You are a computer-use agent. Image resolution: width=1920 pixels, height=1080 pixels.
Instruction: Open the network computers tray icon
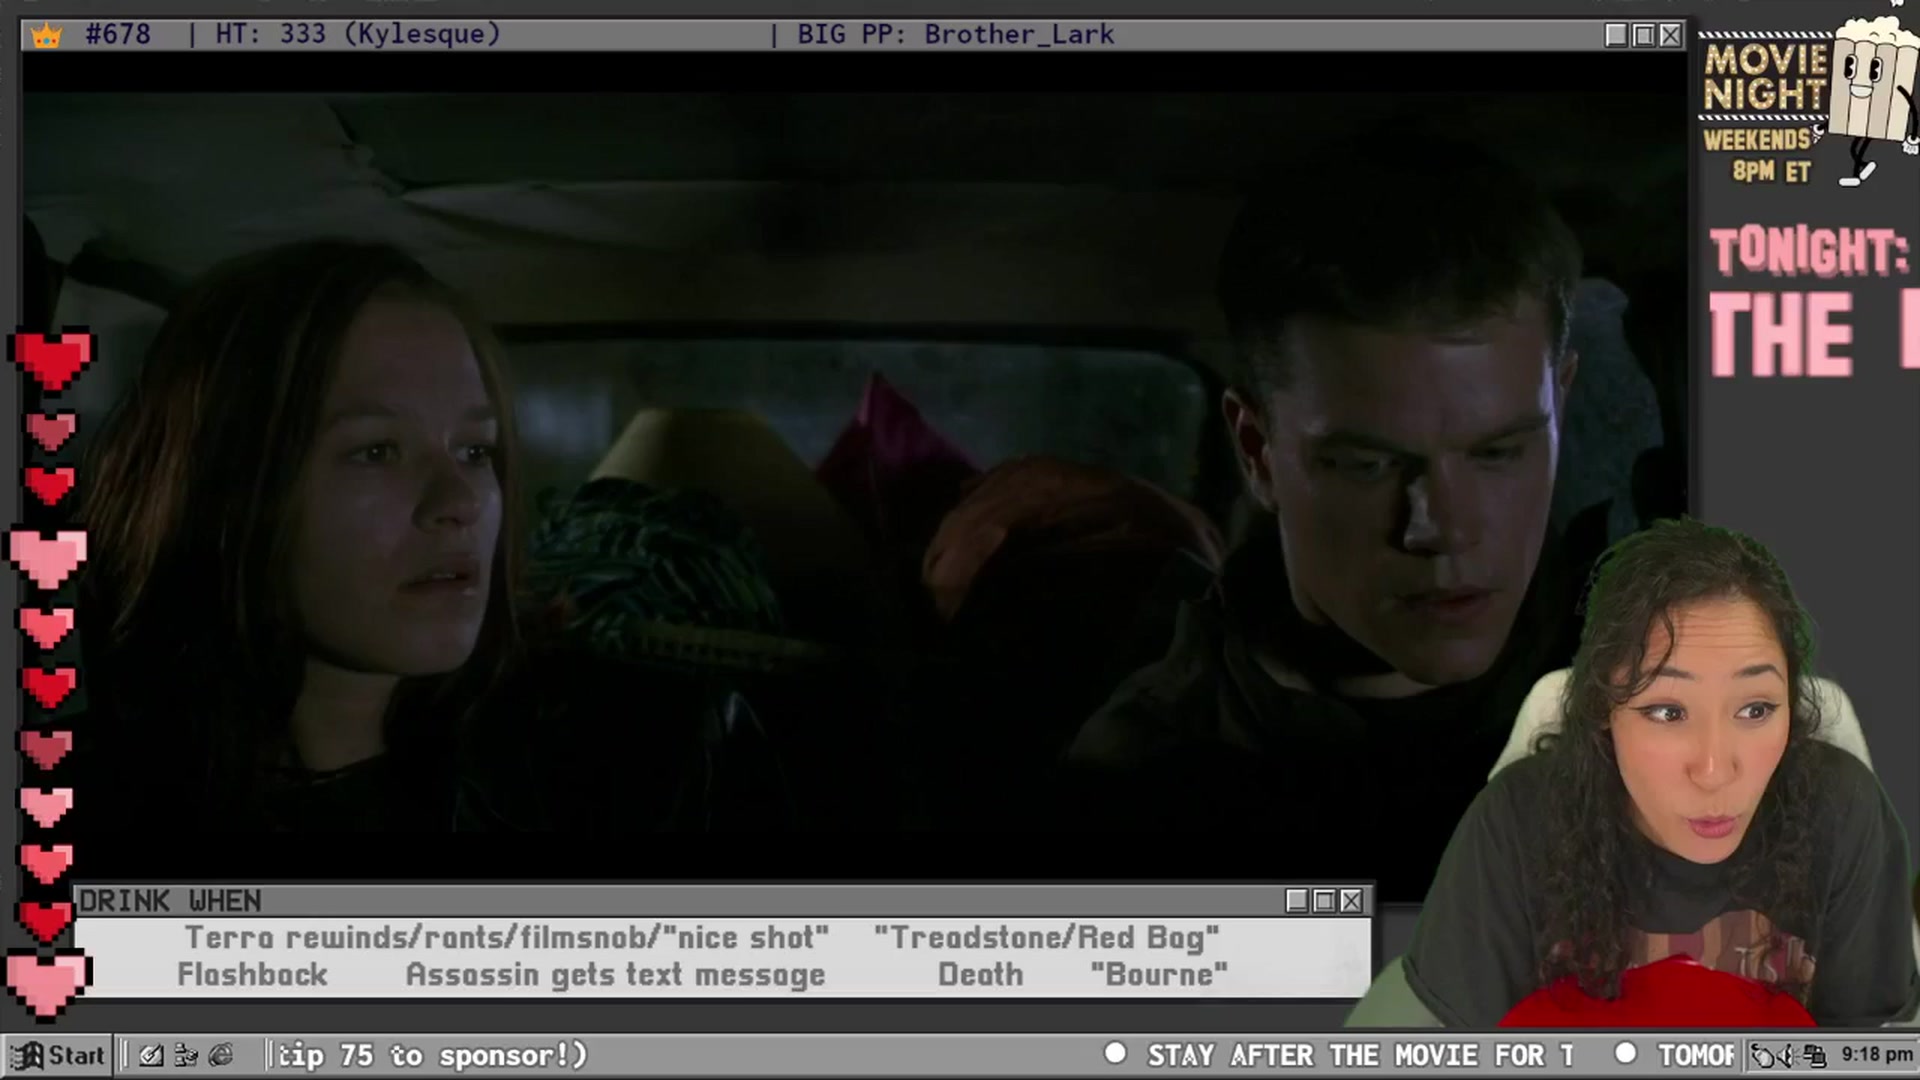click(x=1814, y=1055)
